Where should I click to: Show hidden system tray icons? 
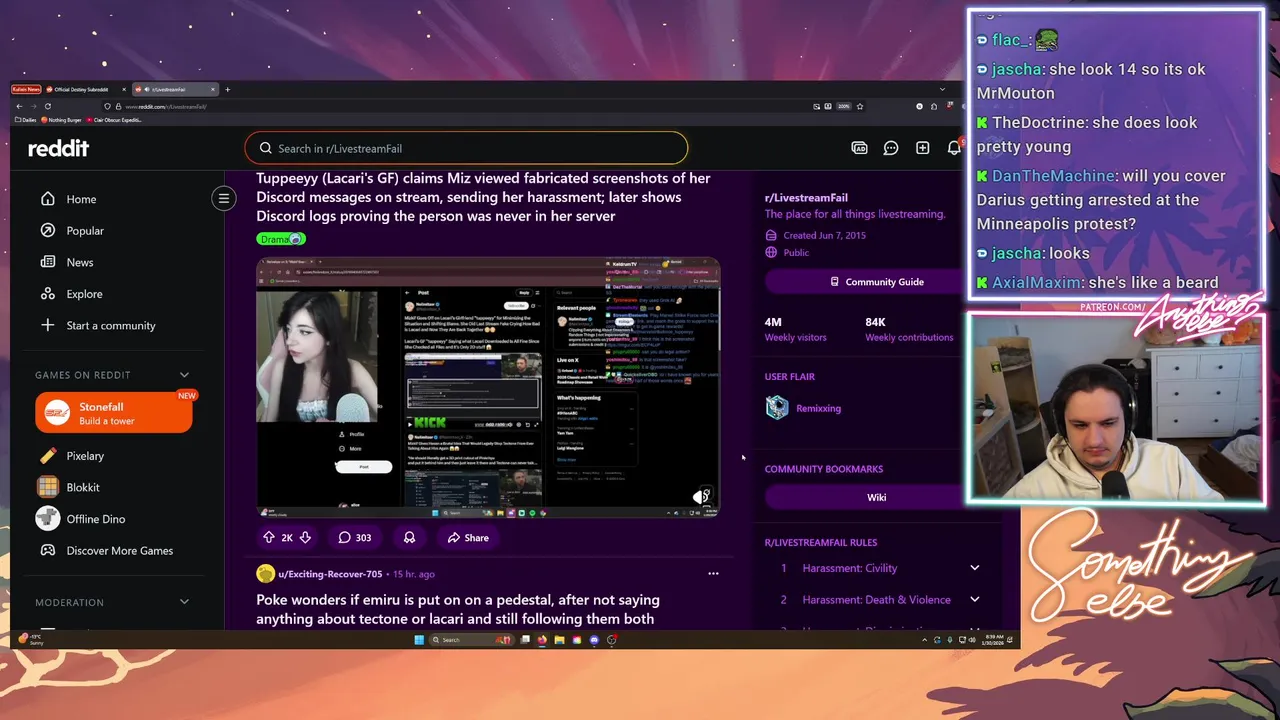[x=924, y=640]
